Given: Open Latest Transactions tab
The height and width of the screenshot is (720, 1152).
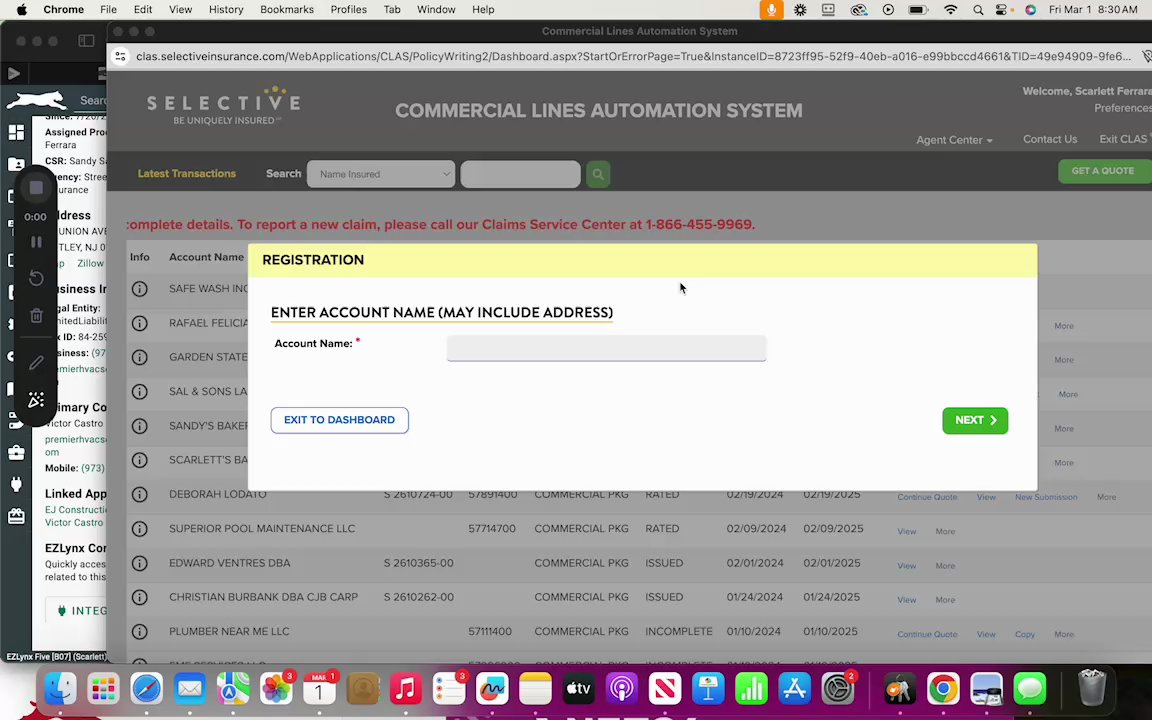Looking at the screenshot, I should (187, 173).
